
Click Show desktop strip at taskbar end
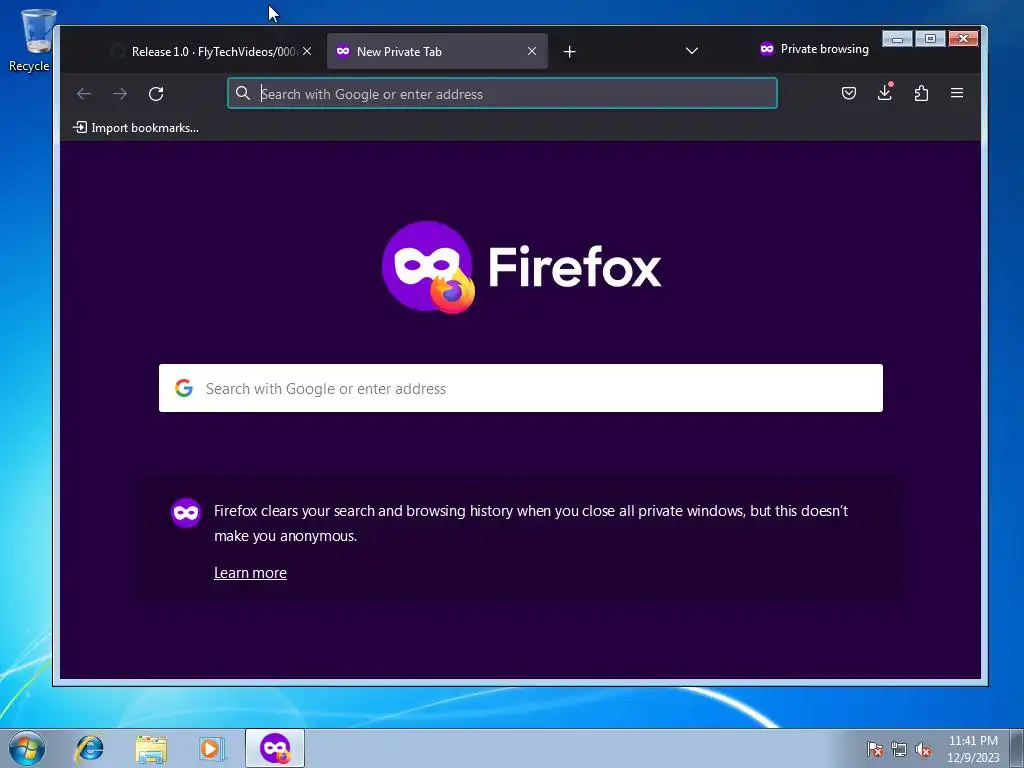[1016, 748]
